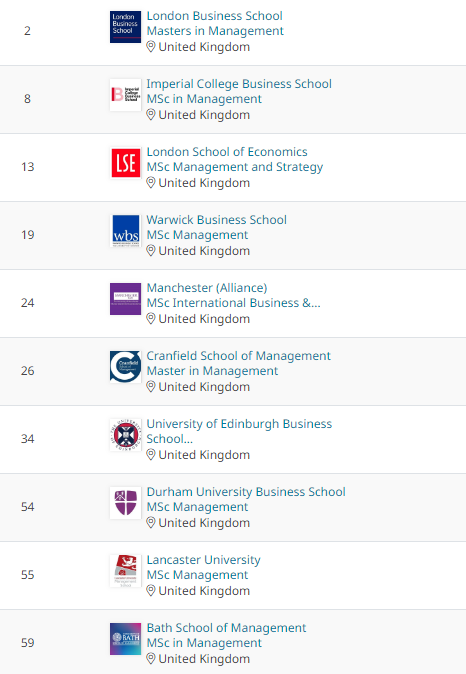Click the blue wbs logo
The image size is (466, 674).
pos(125,231)
